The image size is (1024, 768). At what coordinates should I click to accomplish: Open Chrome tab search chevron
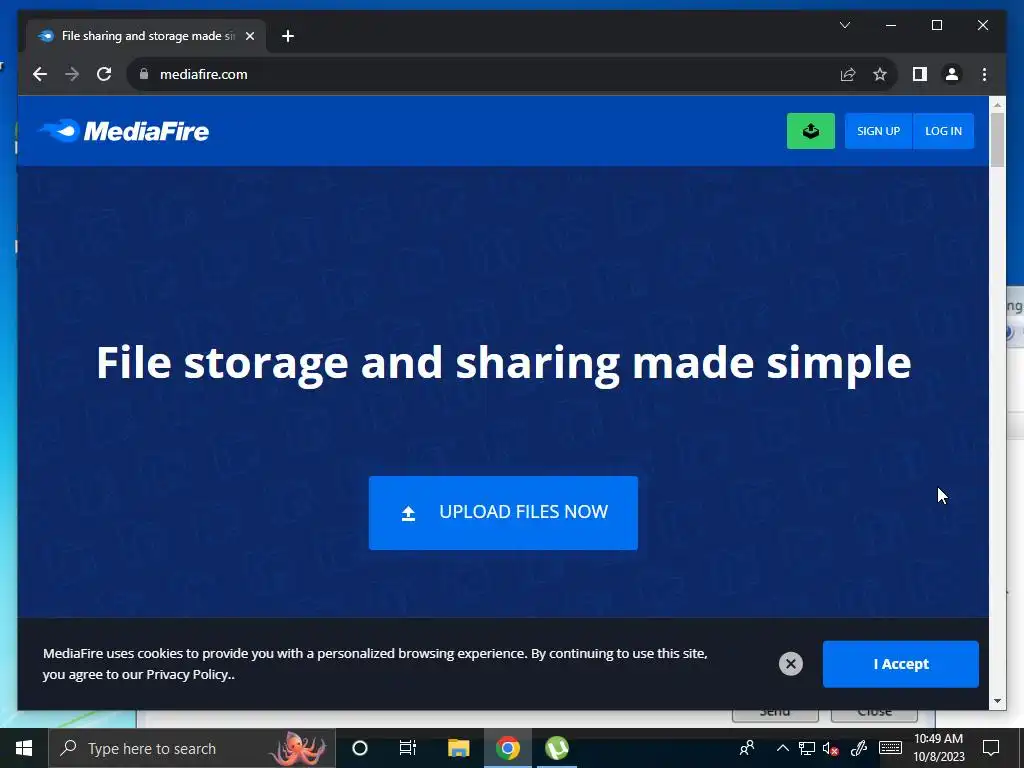(844, 25)
